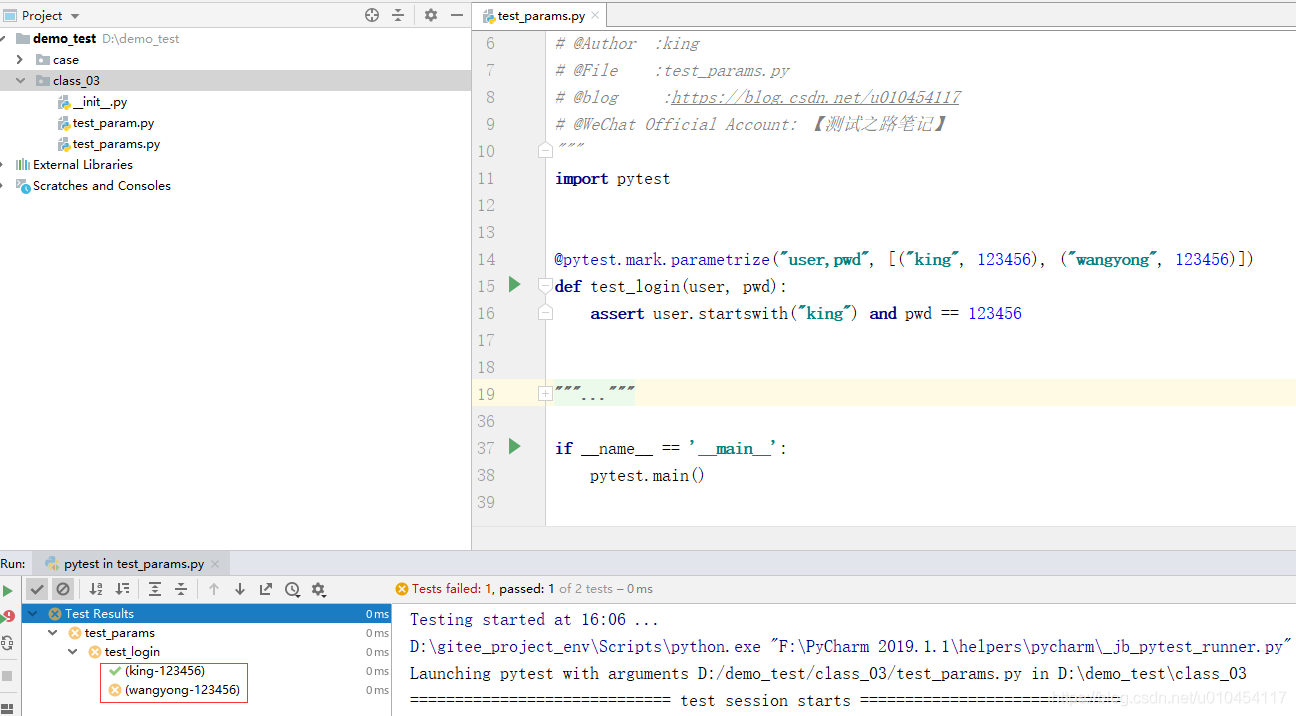Screen dimensions: 1296x716
Task: Open test_param.py in project tree
Action: [x=113, y=123]
